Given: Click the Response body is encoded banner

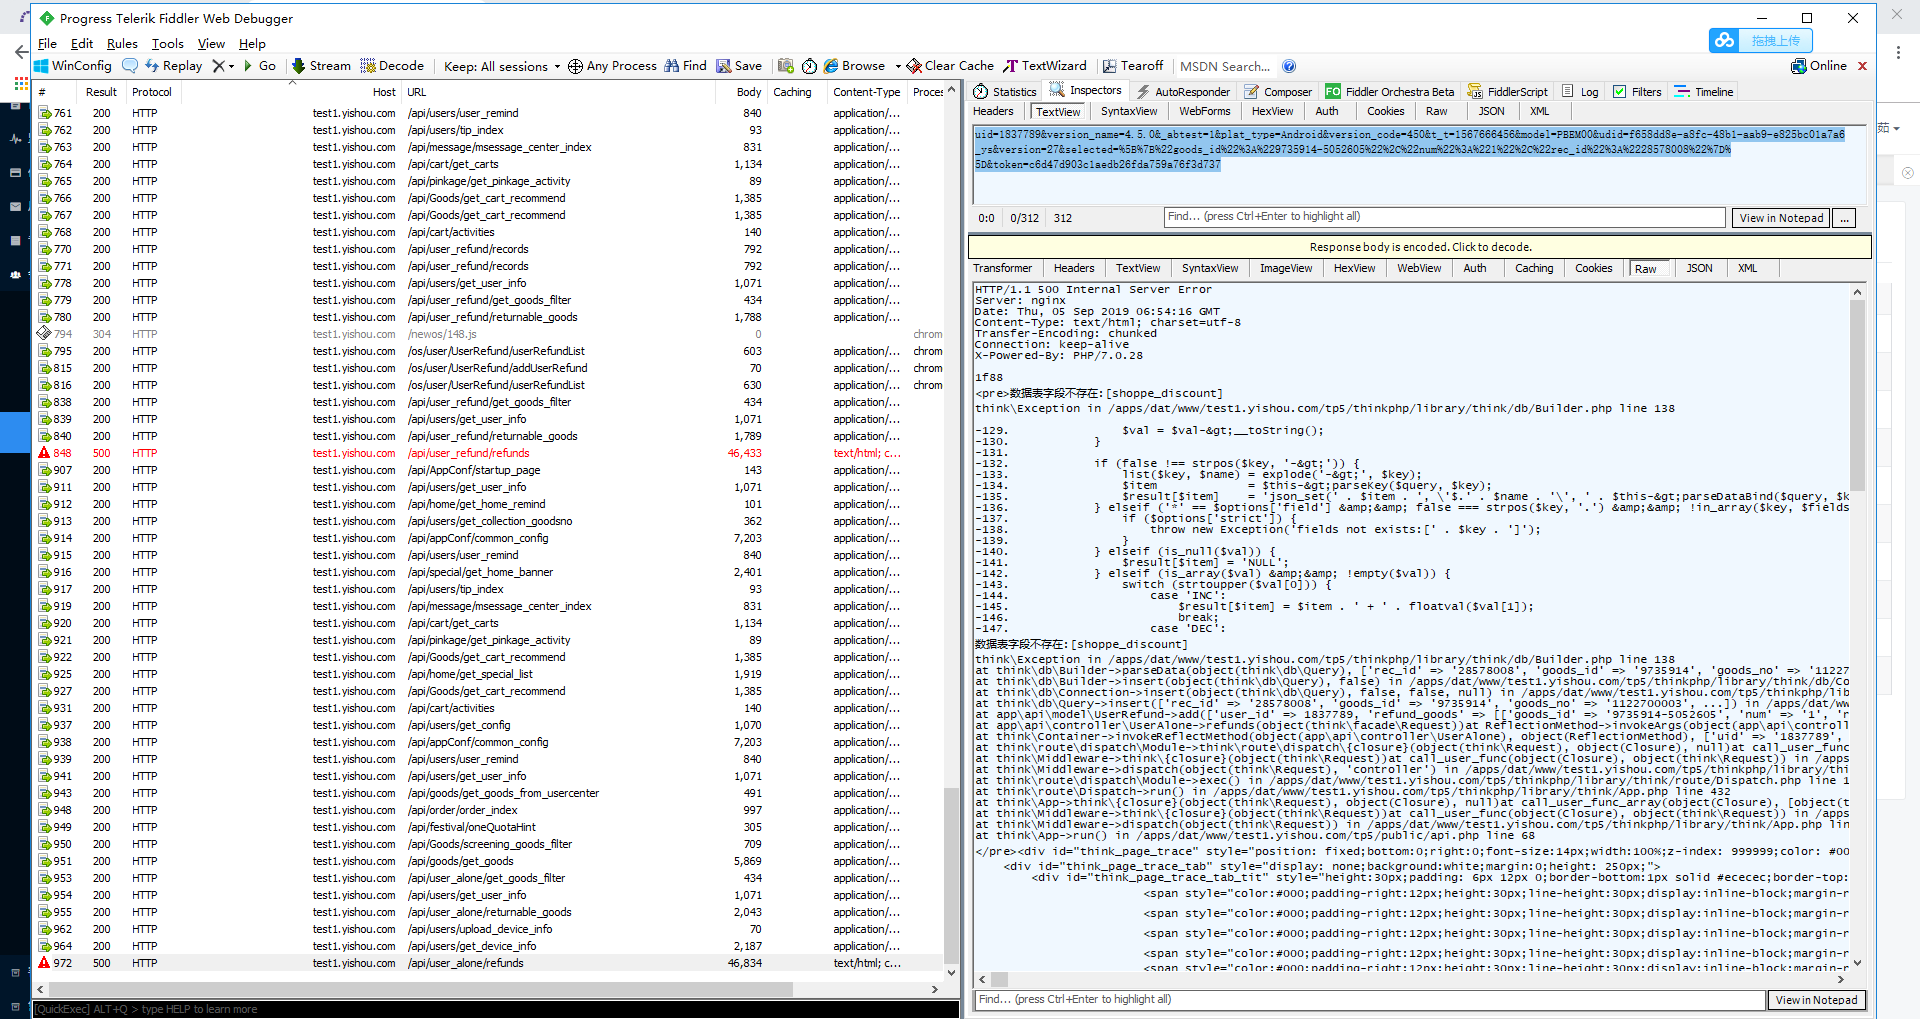Looking at the screenshot, I should 1420,247.
